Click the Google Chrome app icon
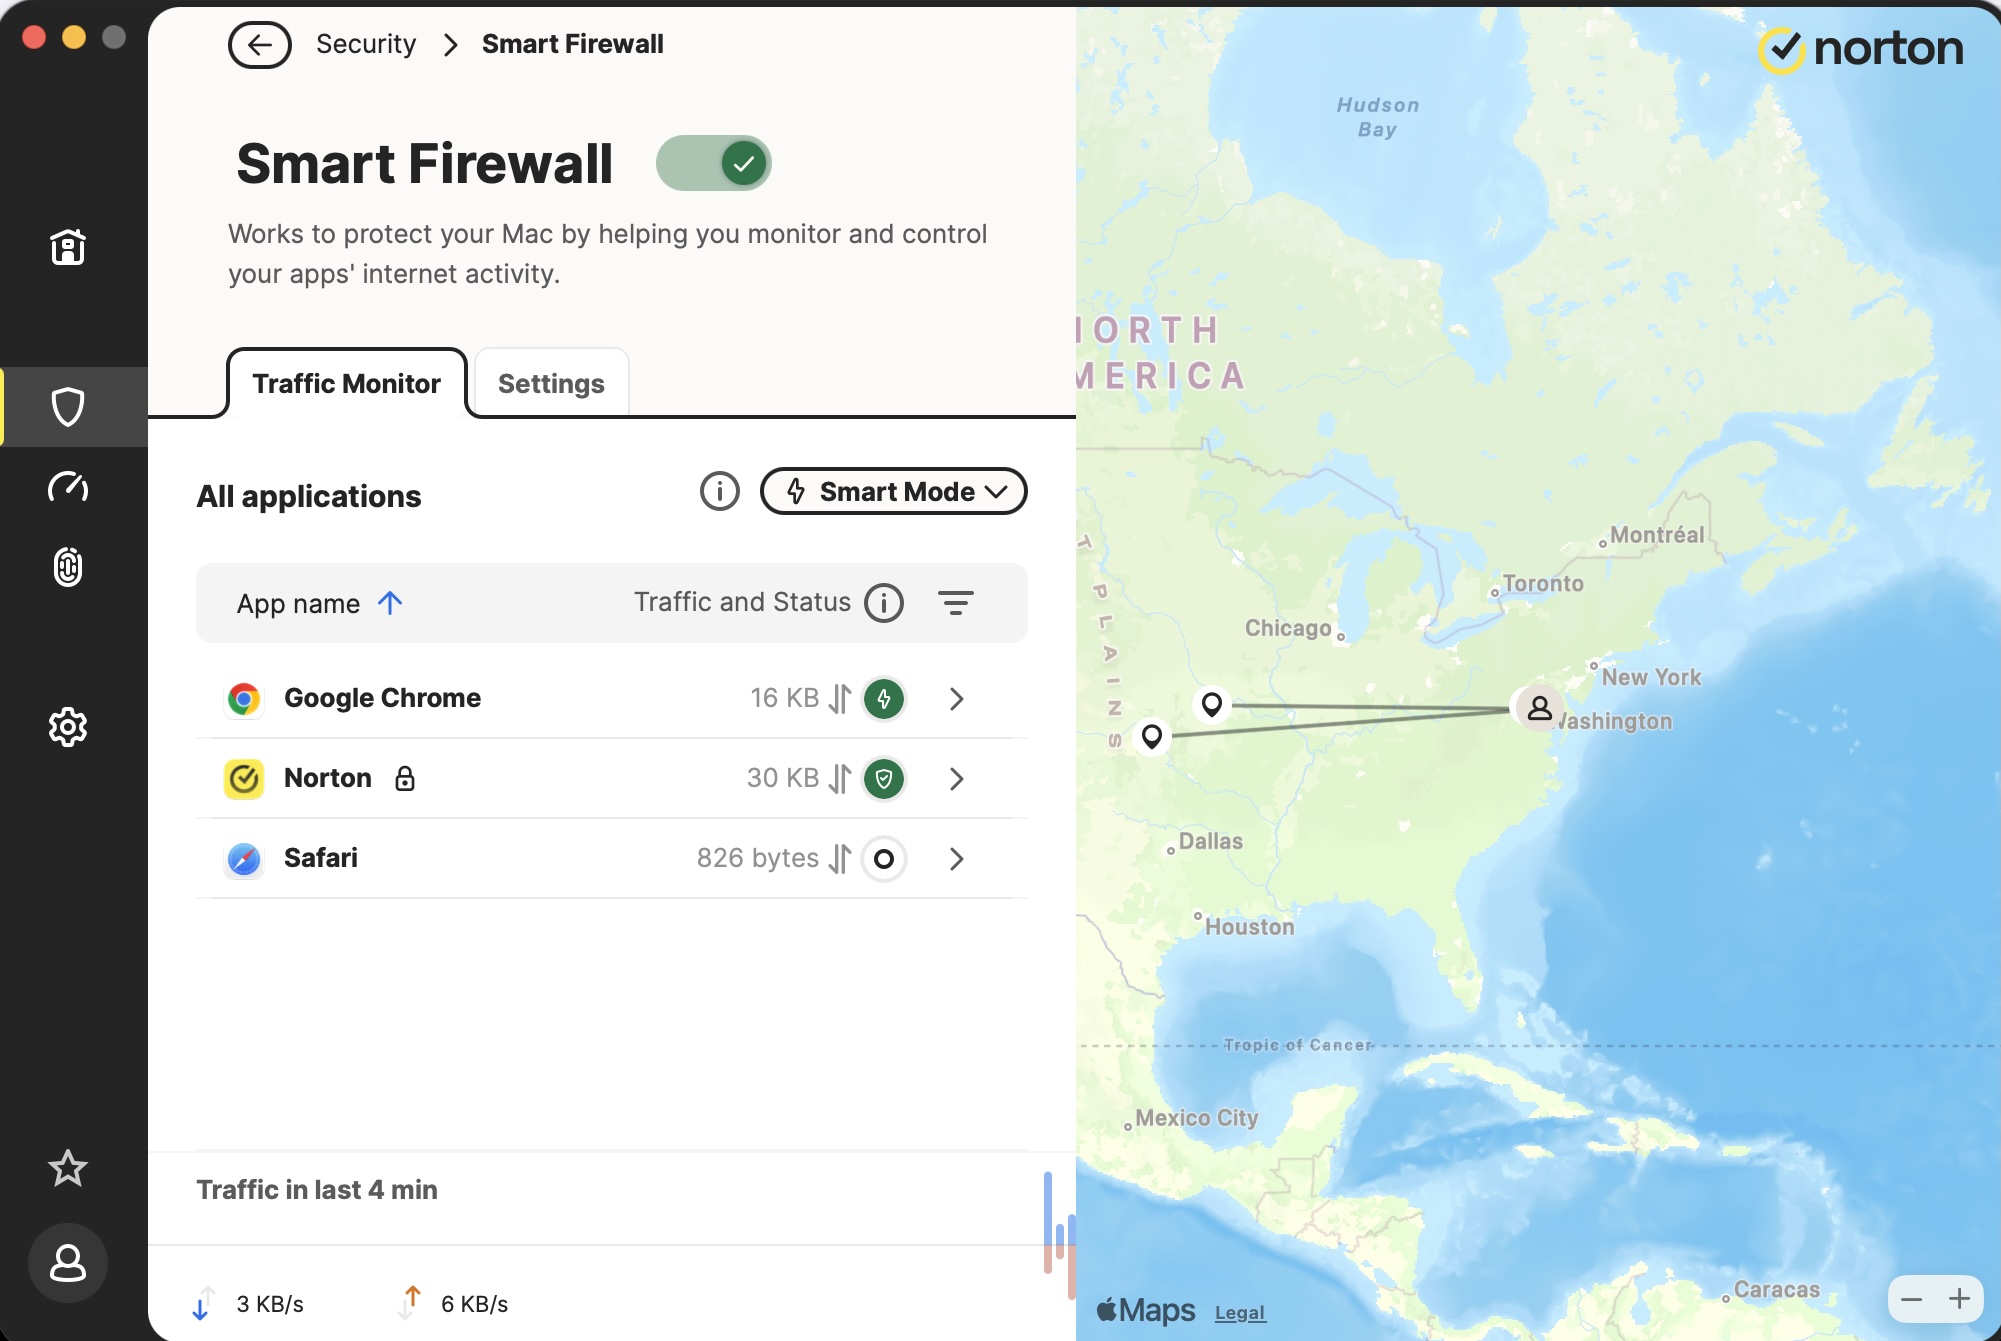Viewport: 2001px width, 1341px height. click(x=244, y=698)
